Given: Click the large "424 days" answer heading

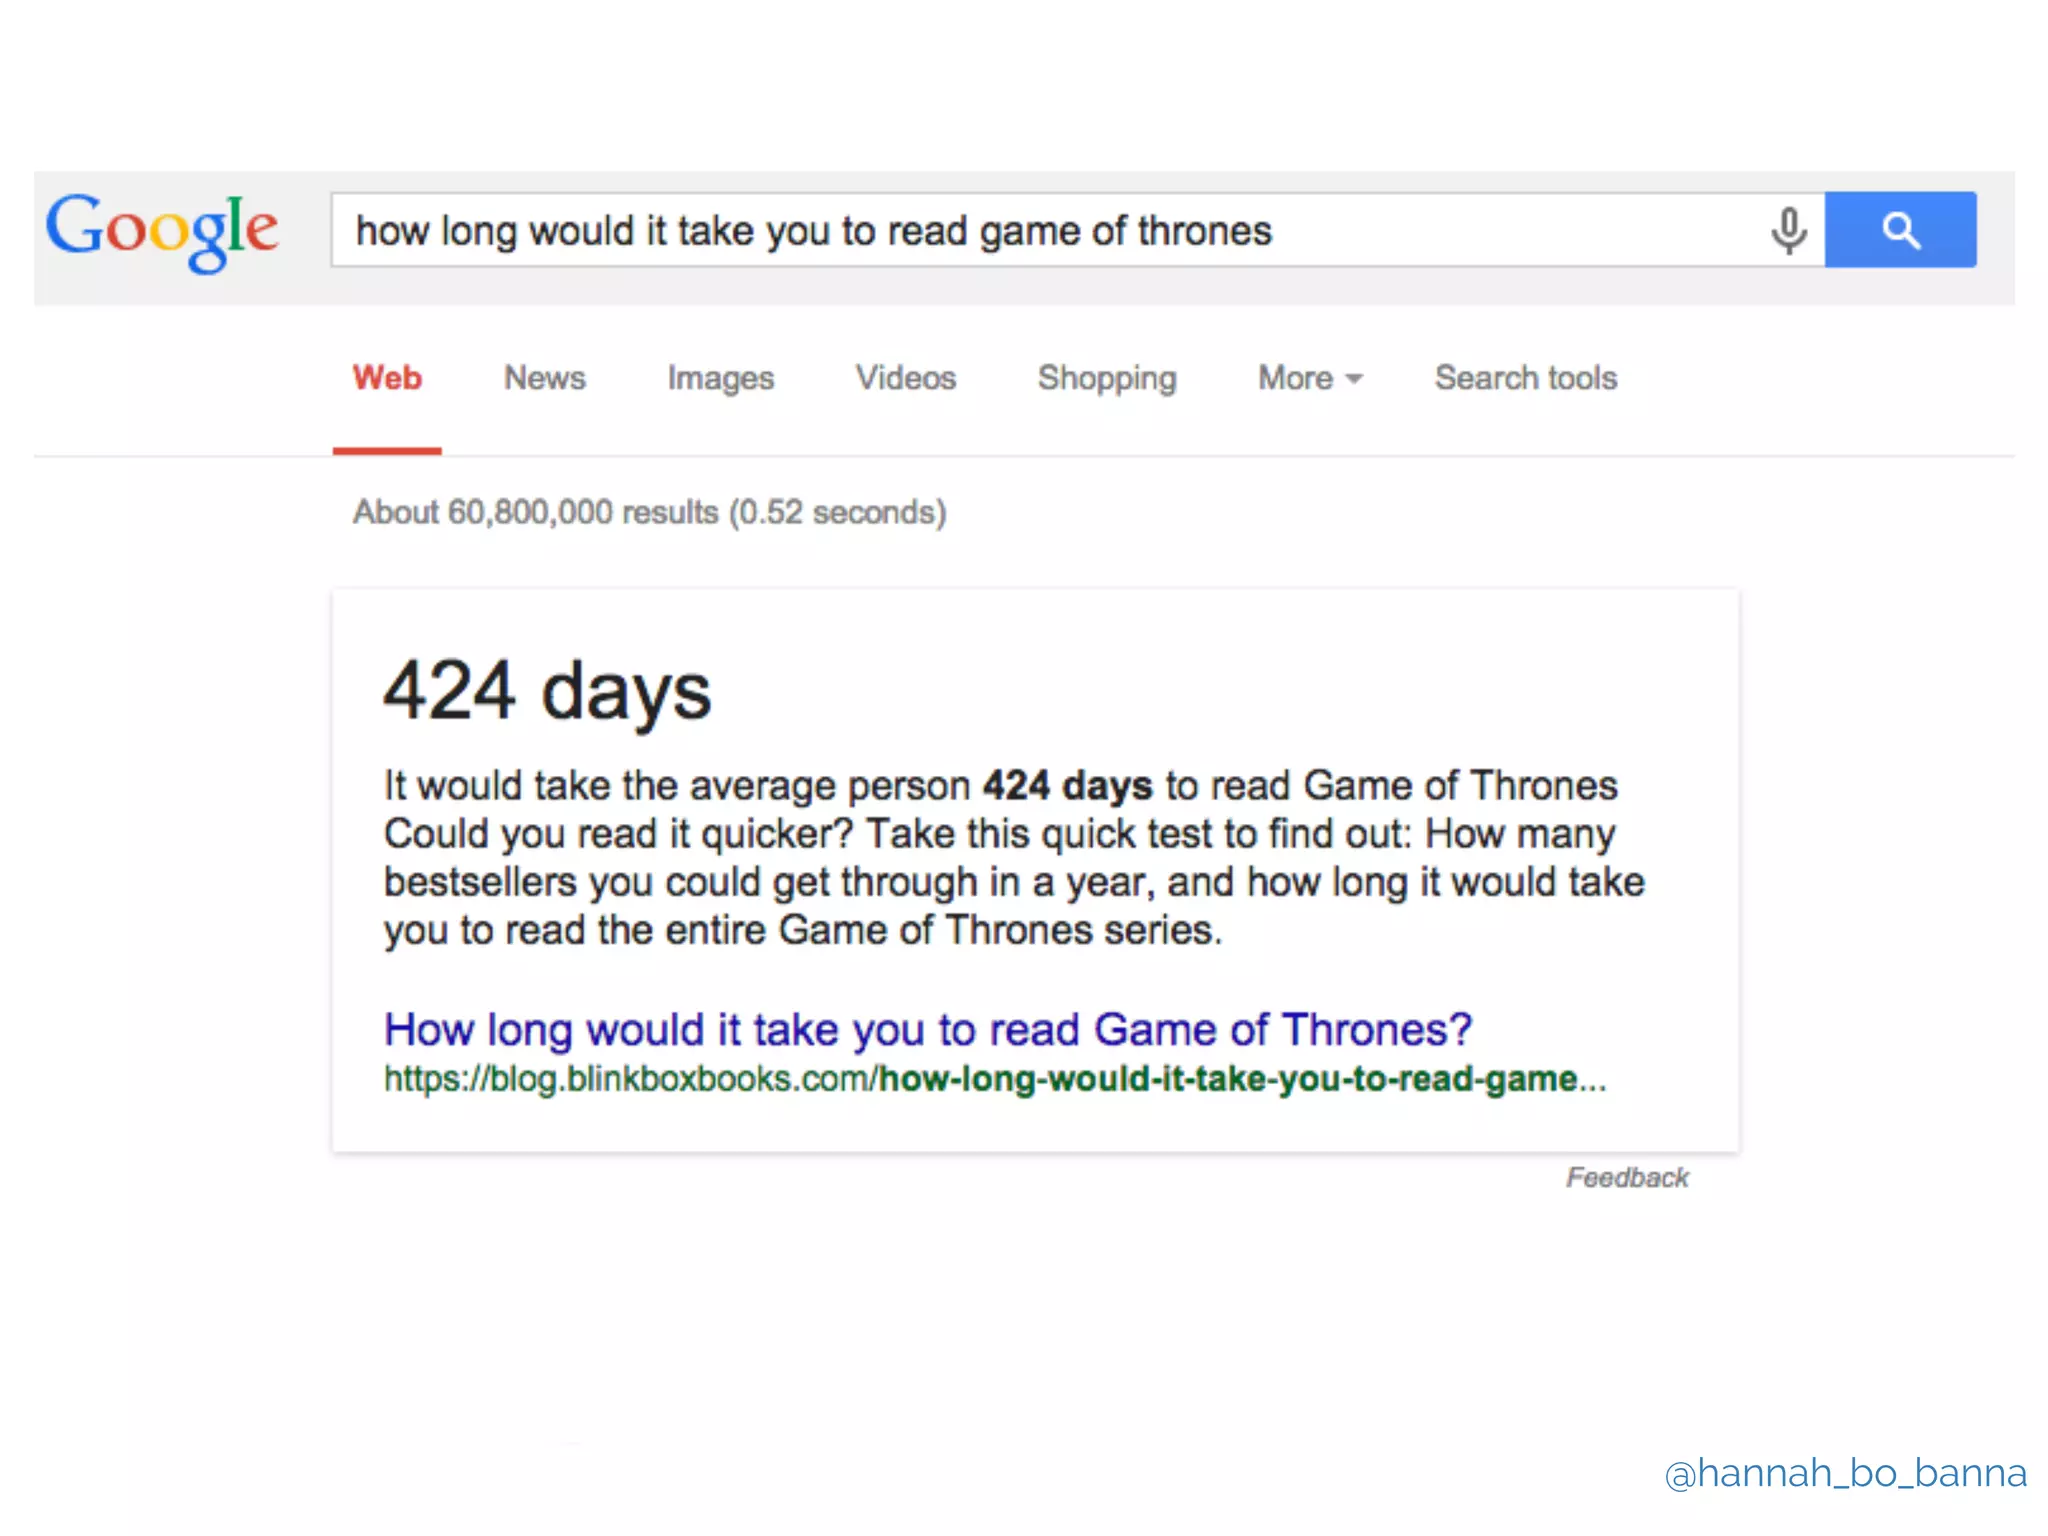Looking at the screenshot, I should [547, 692].
